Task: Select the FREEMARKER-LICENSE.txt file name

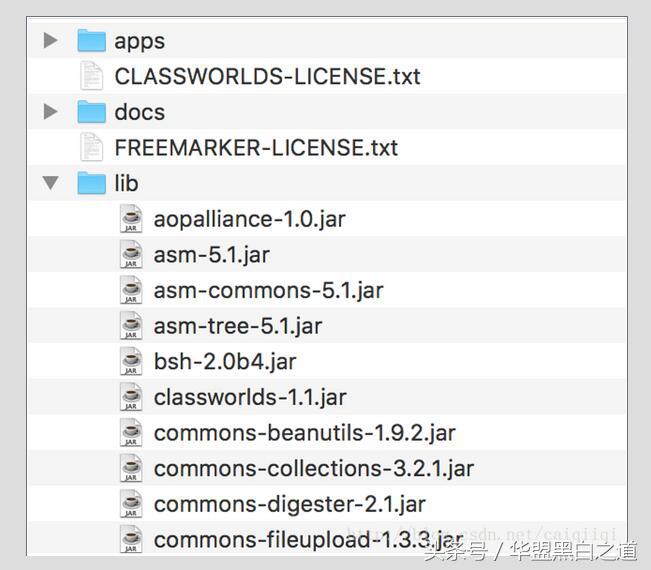Action: pyautogui.click(x=256, y=148)
